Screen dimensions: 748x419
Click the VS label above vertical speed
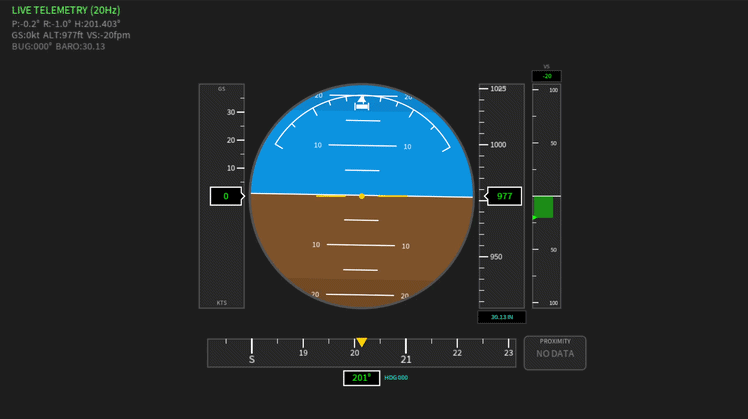pyautogui.click(x=547, y=67)
